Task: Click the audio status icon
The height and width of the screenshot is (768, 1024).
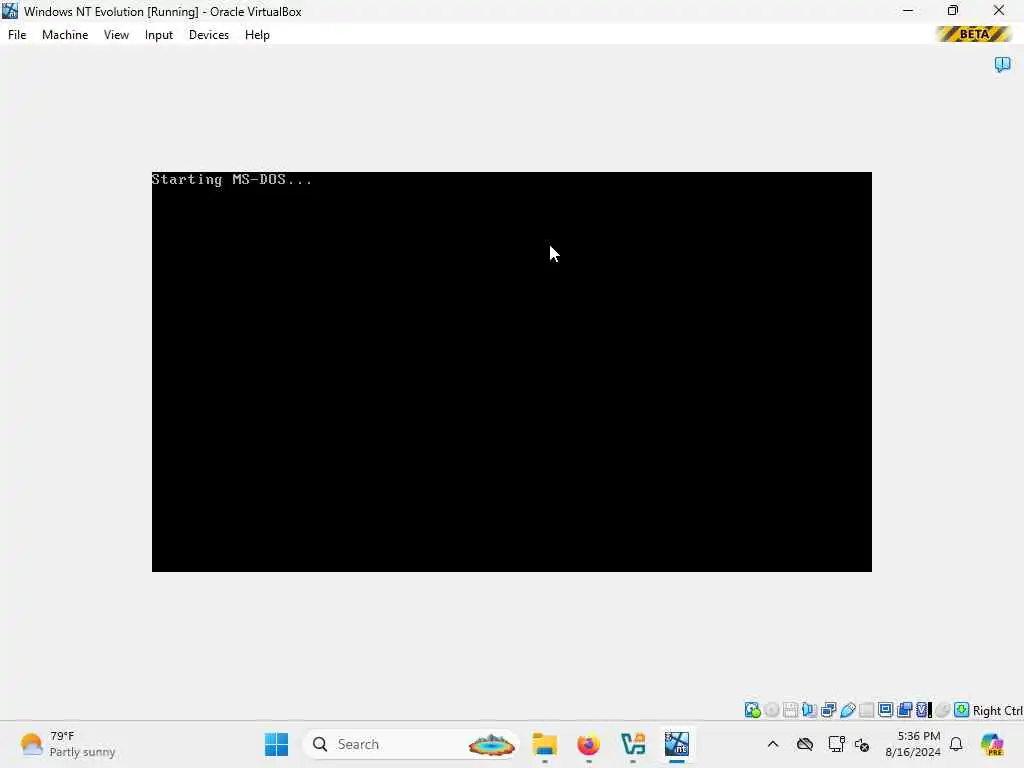Action: pos(809,710)
